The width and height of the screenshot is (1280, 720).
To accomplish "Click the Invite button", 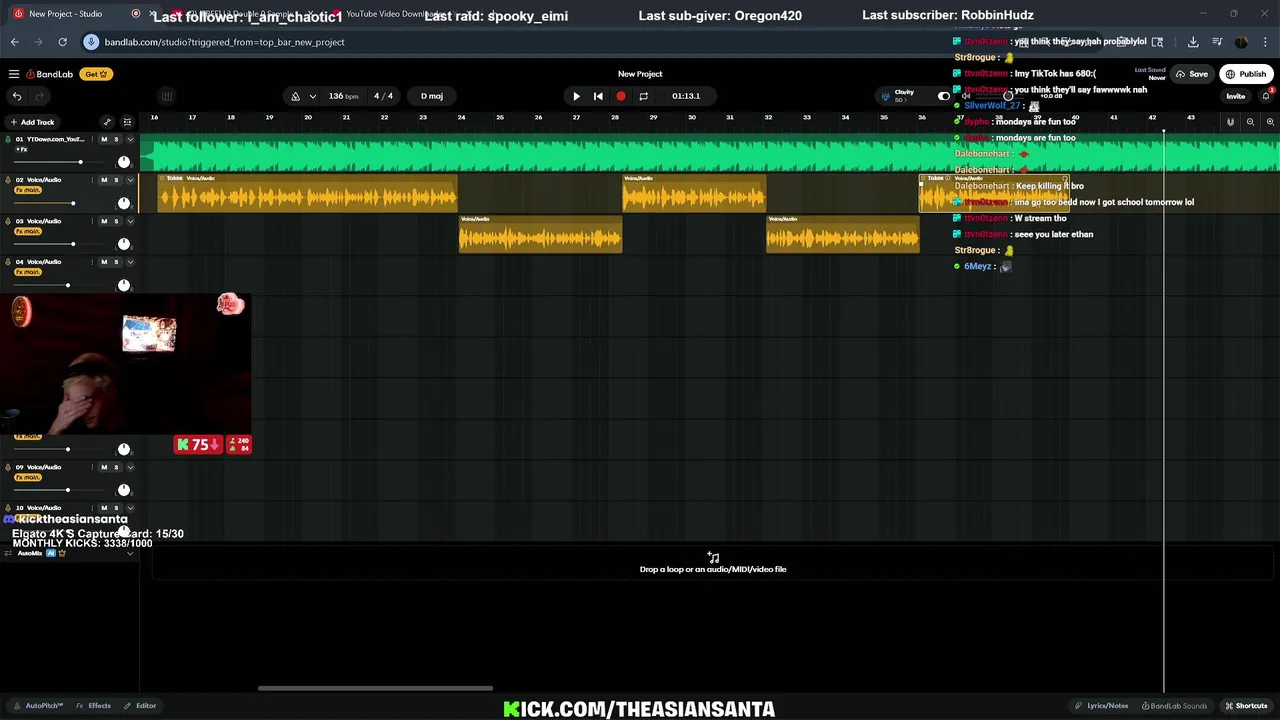I will click(x=1236, y=96).
